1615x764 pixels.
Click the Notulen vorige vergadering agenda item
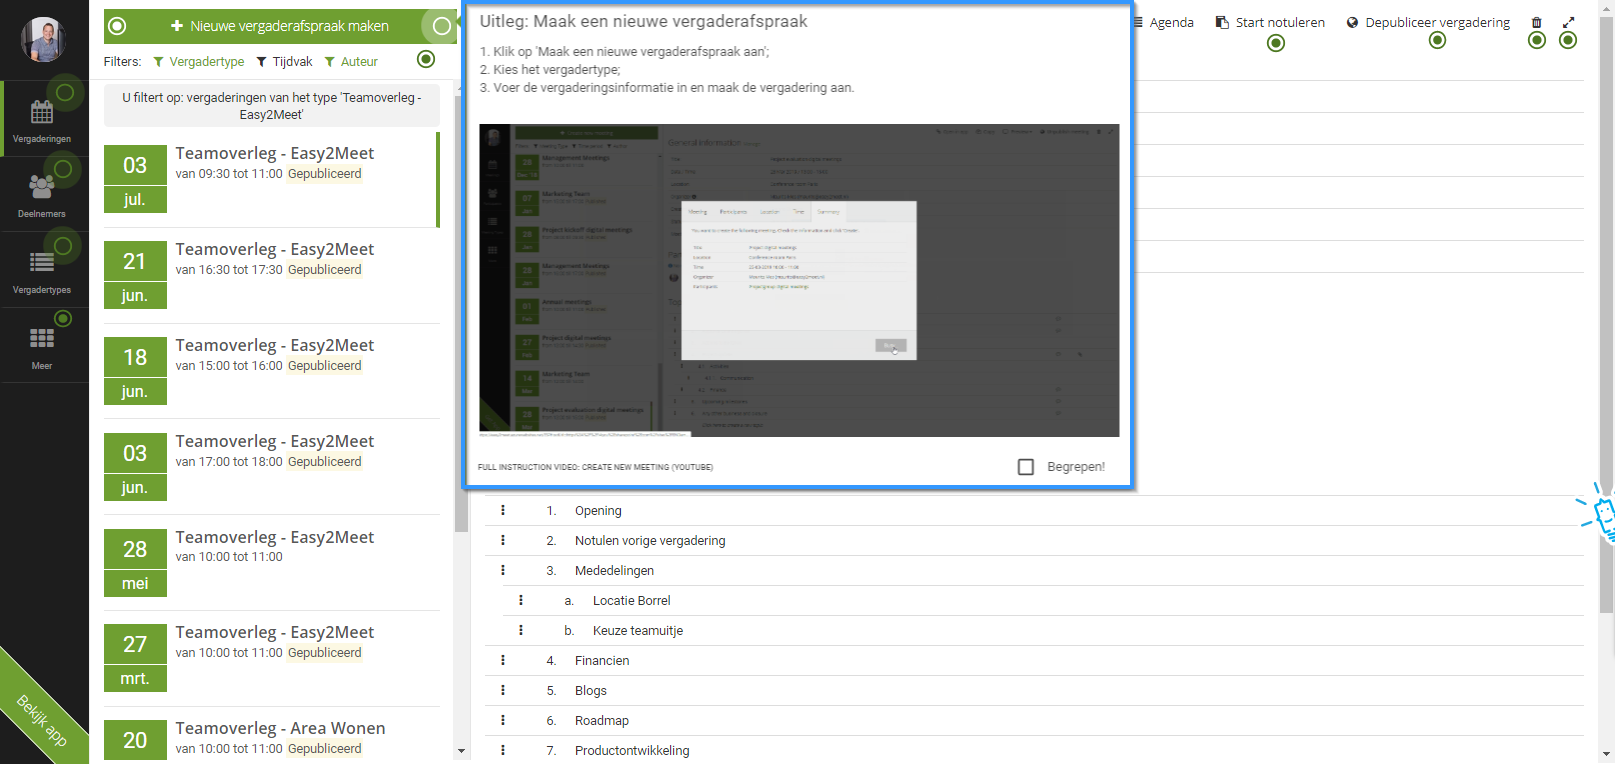[x=650, y=541]
